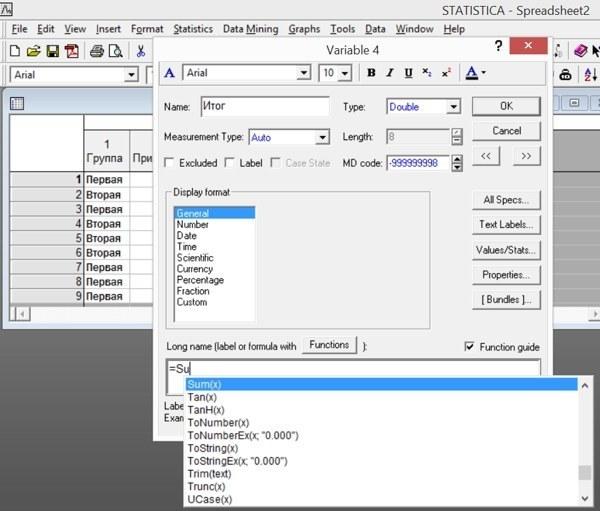Uncheck the Function guide checkbox
The height and width of the screenshot is (511, 600).
(469, 346)
